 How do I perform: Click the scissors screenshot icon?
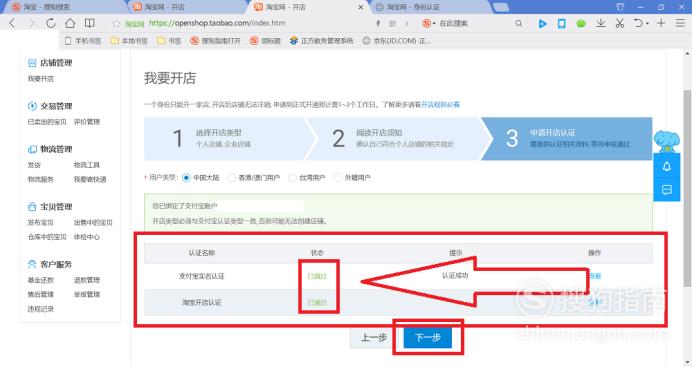click(620, 23)
